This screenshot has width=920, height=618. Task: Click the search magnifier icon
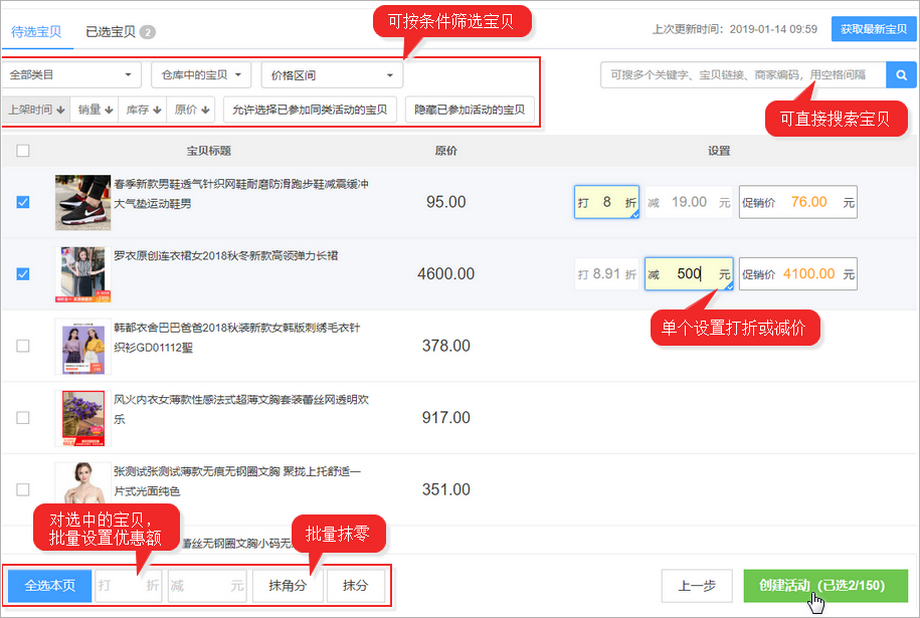click(900, 74)
